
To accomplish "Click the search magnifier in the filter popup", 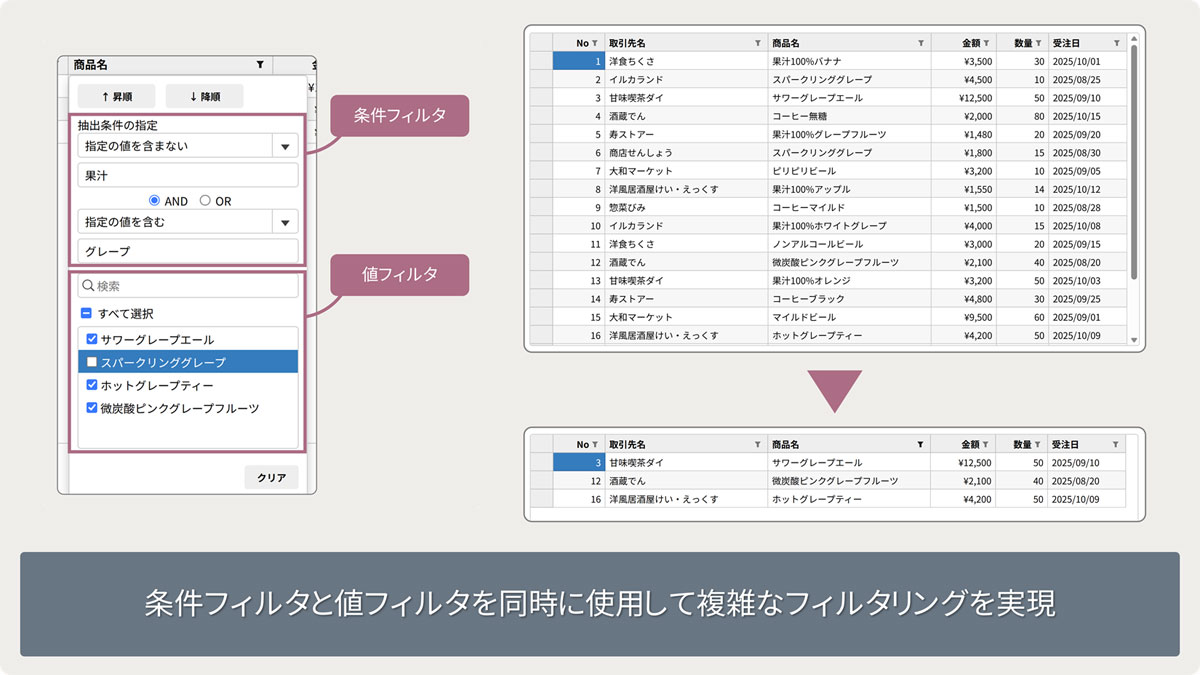I will point(90,287).
